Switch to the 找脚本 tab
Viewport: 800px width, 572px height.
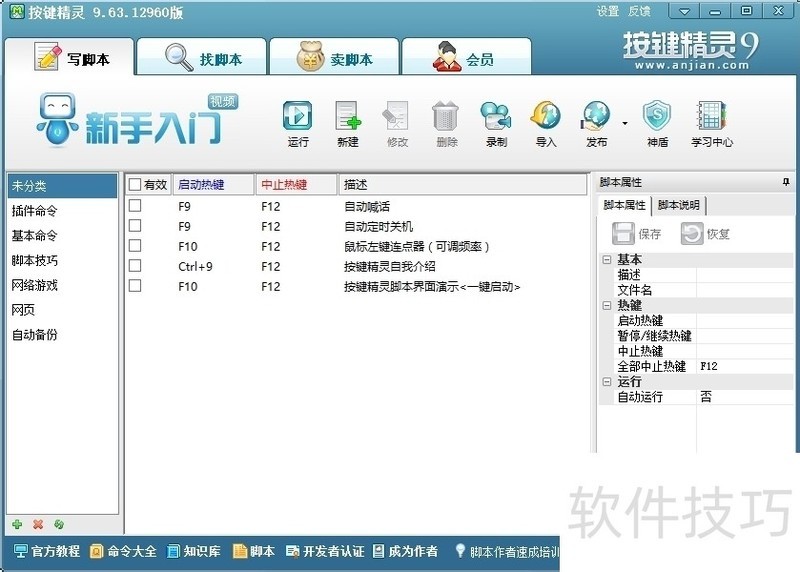[x=202, y=57]
